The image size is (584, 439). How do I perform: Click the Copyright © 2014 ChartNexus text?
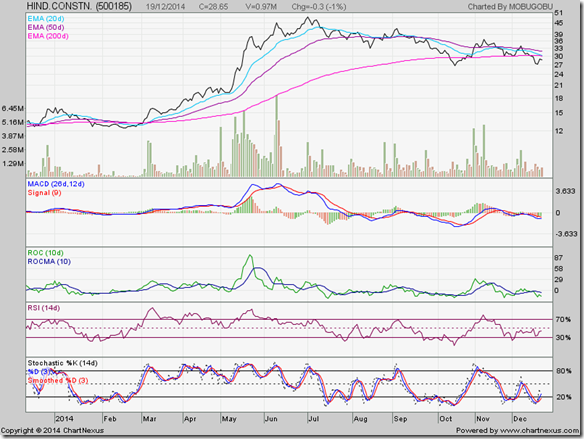point(52,430)
